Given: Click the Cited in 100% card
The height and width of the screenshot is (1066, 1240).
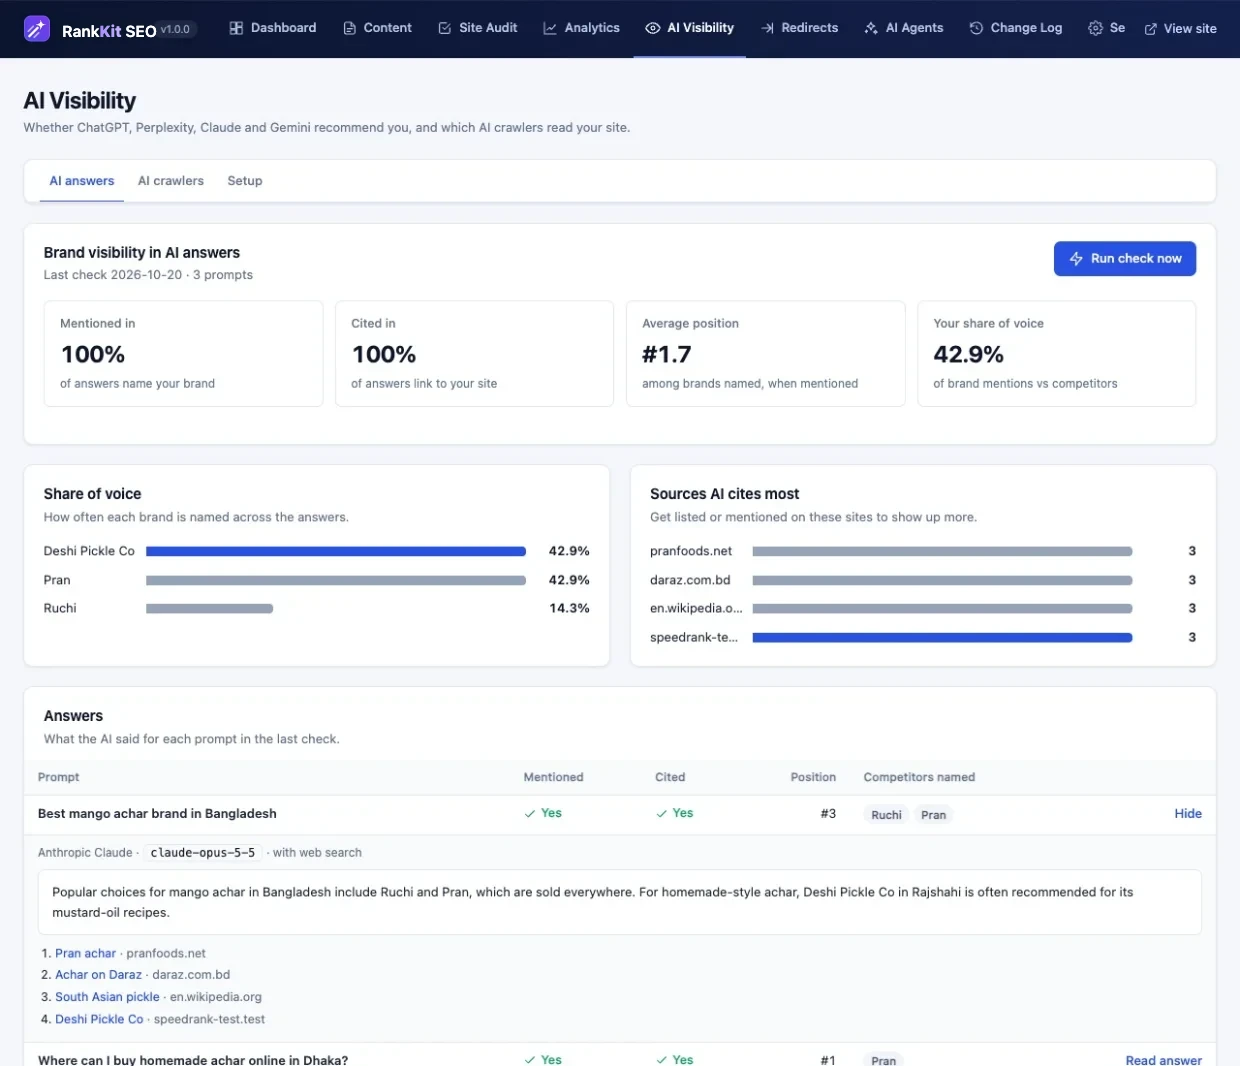Looking at the screenshot, I should pyautogui.click(x=474, y=354).
